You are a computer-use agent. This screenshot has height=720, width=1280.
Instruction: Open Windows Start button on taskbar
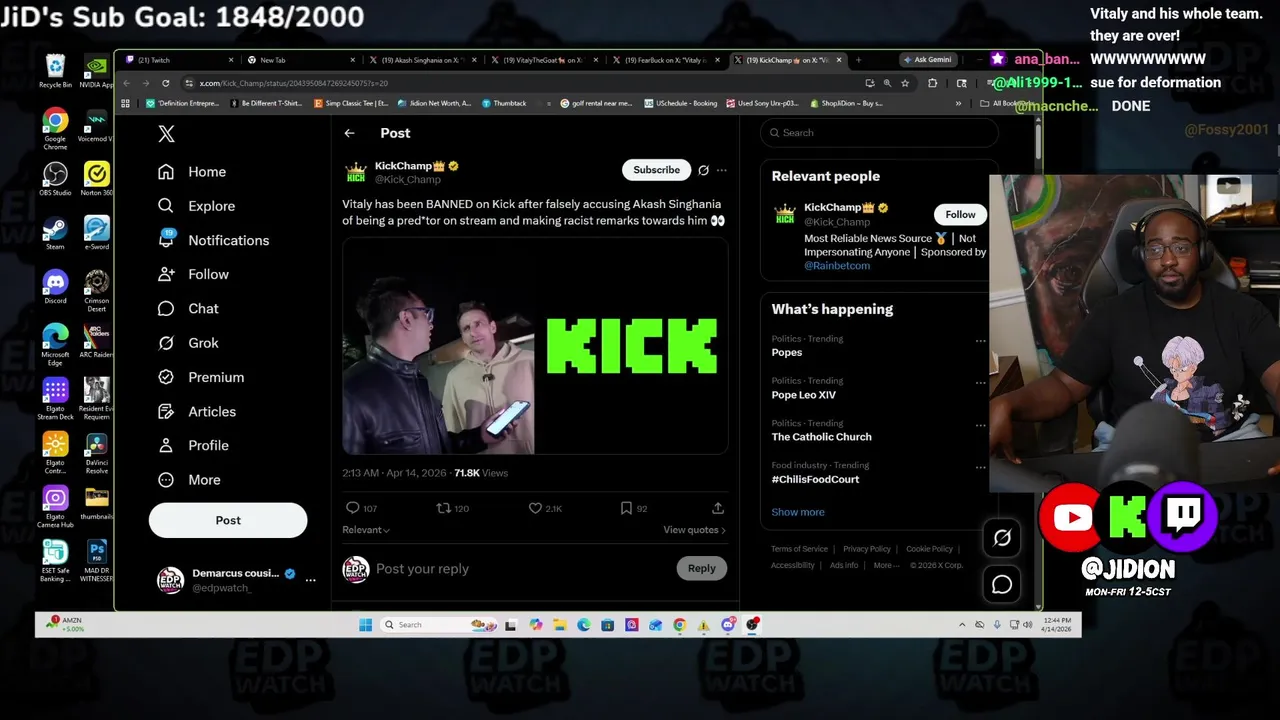click(366, 625)
